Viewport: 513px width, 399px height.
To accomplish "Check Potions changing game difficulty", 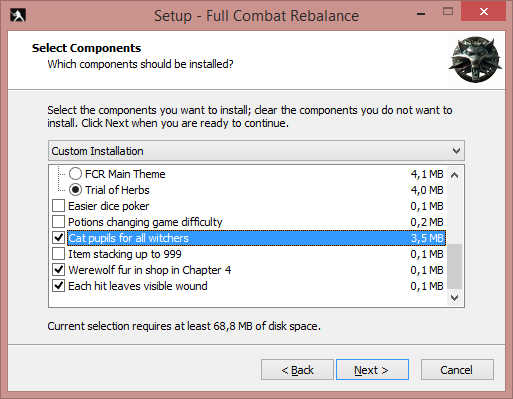I will click(59, 222).
